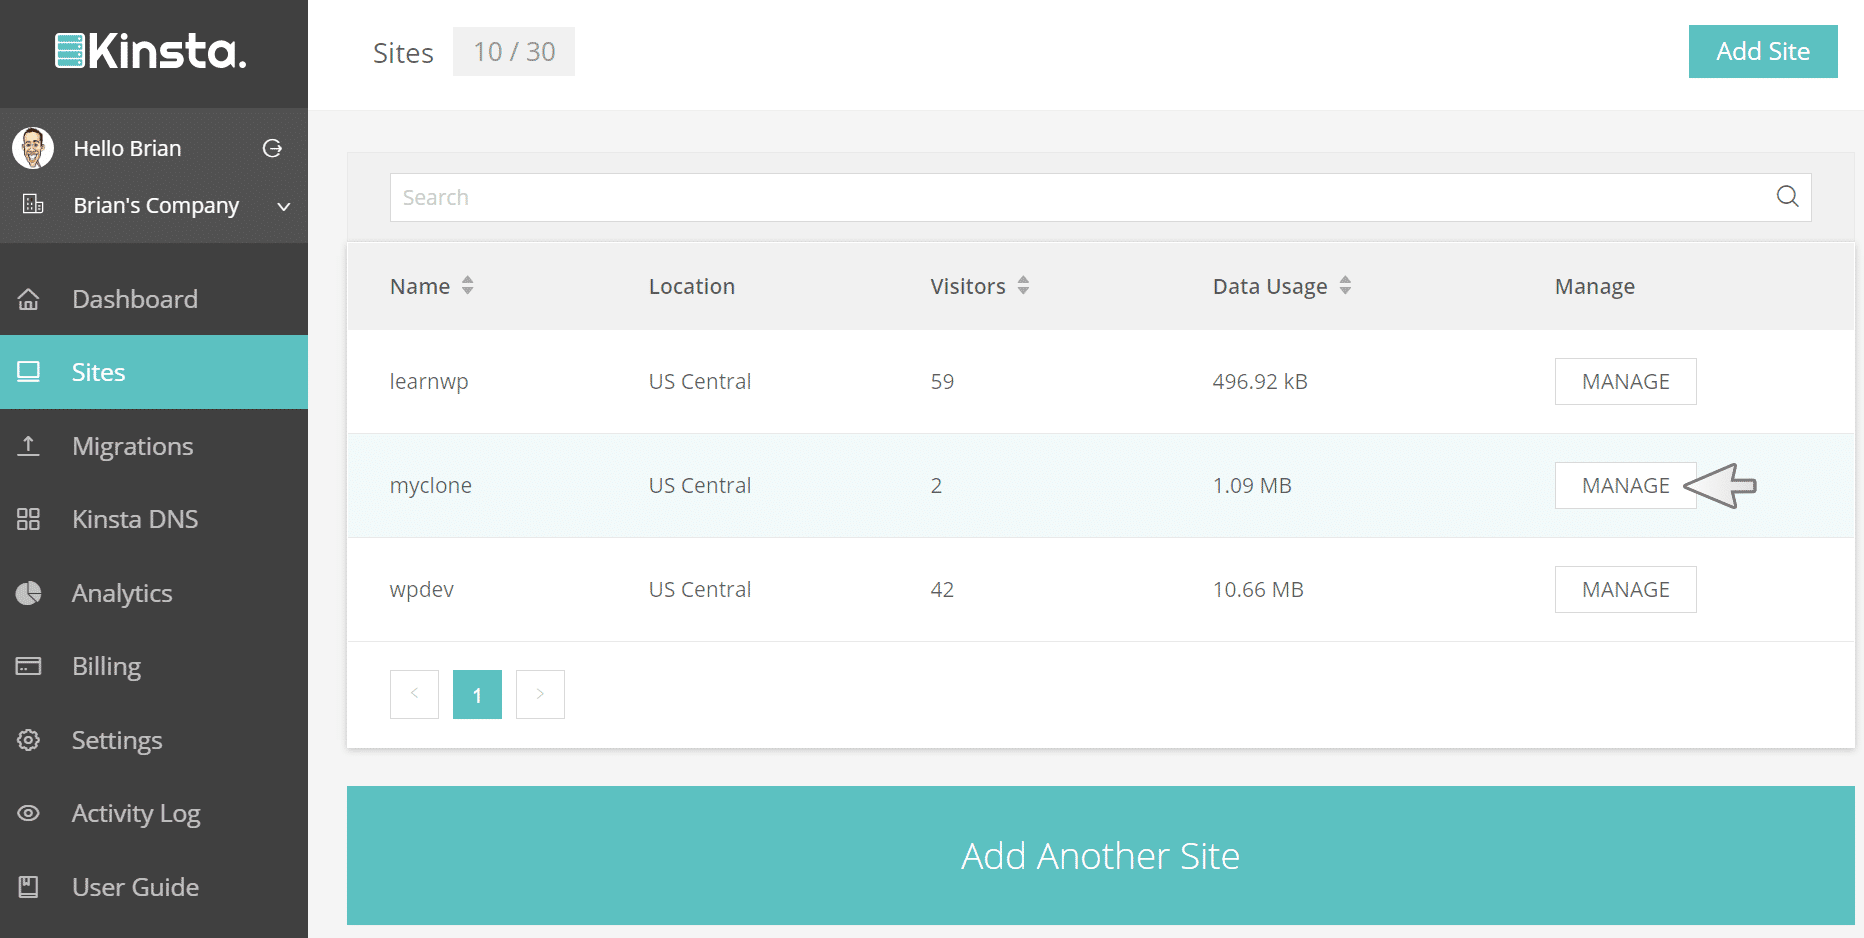Click the Dashboard home icon
This screenshot has height=938, width=1864.
(29, 299)
